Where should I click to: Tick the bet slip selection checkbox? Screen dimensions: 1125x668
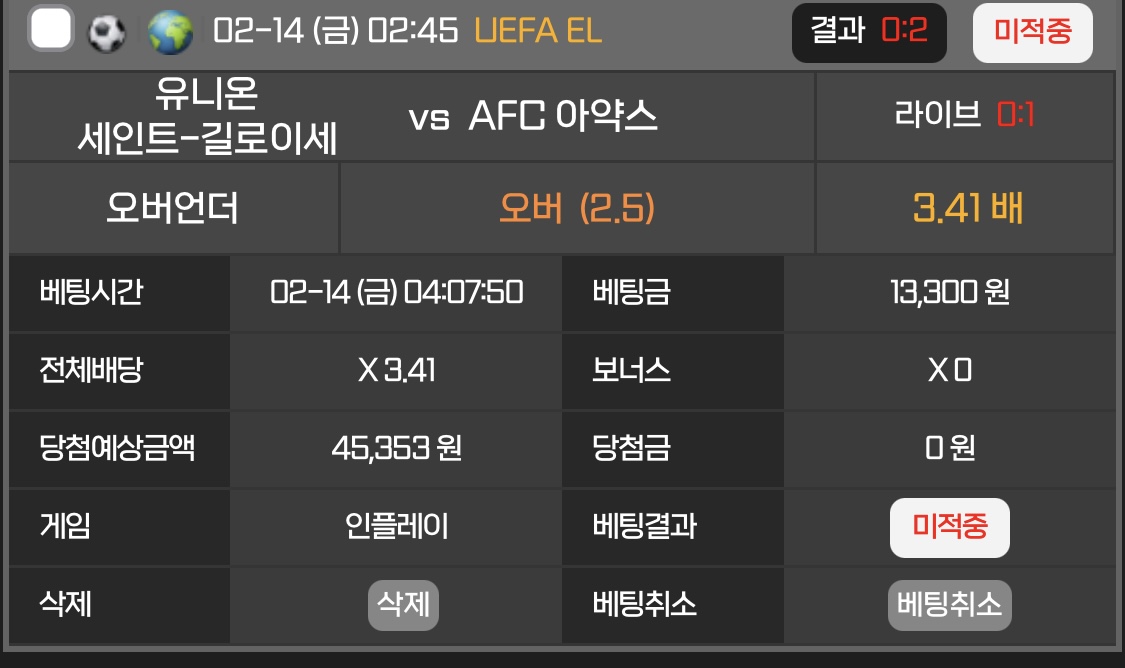coord(51,30)
